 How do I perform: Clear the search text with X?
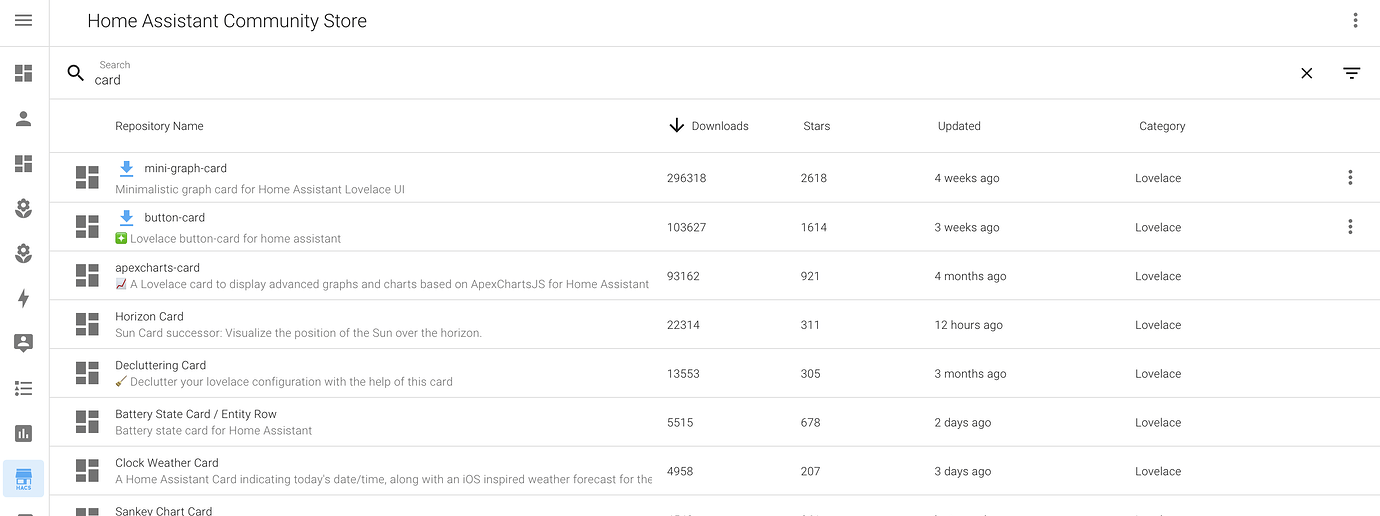tap(1307, 73)
